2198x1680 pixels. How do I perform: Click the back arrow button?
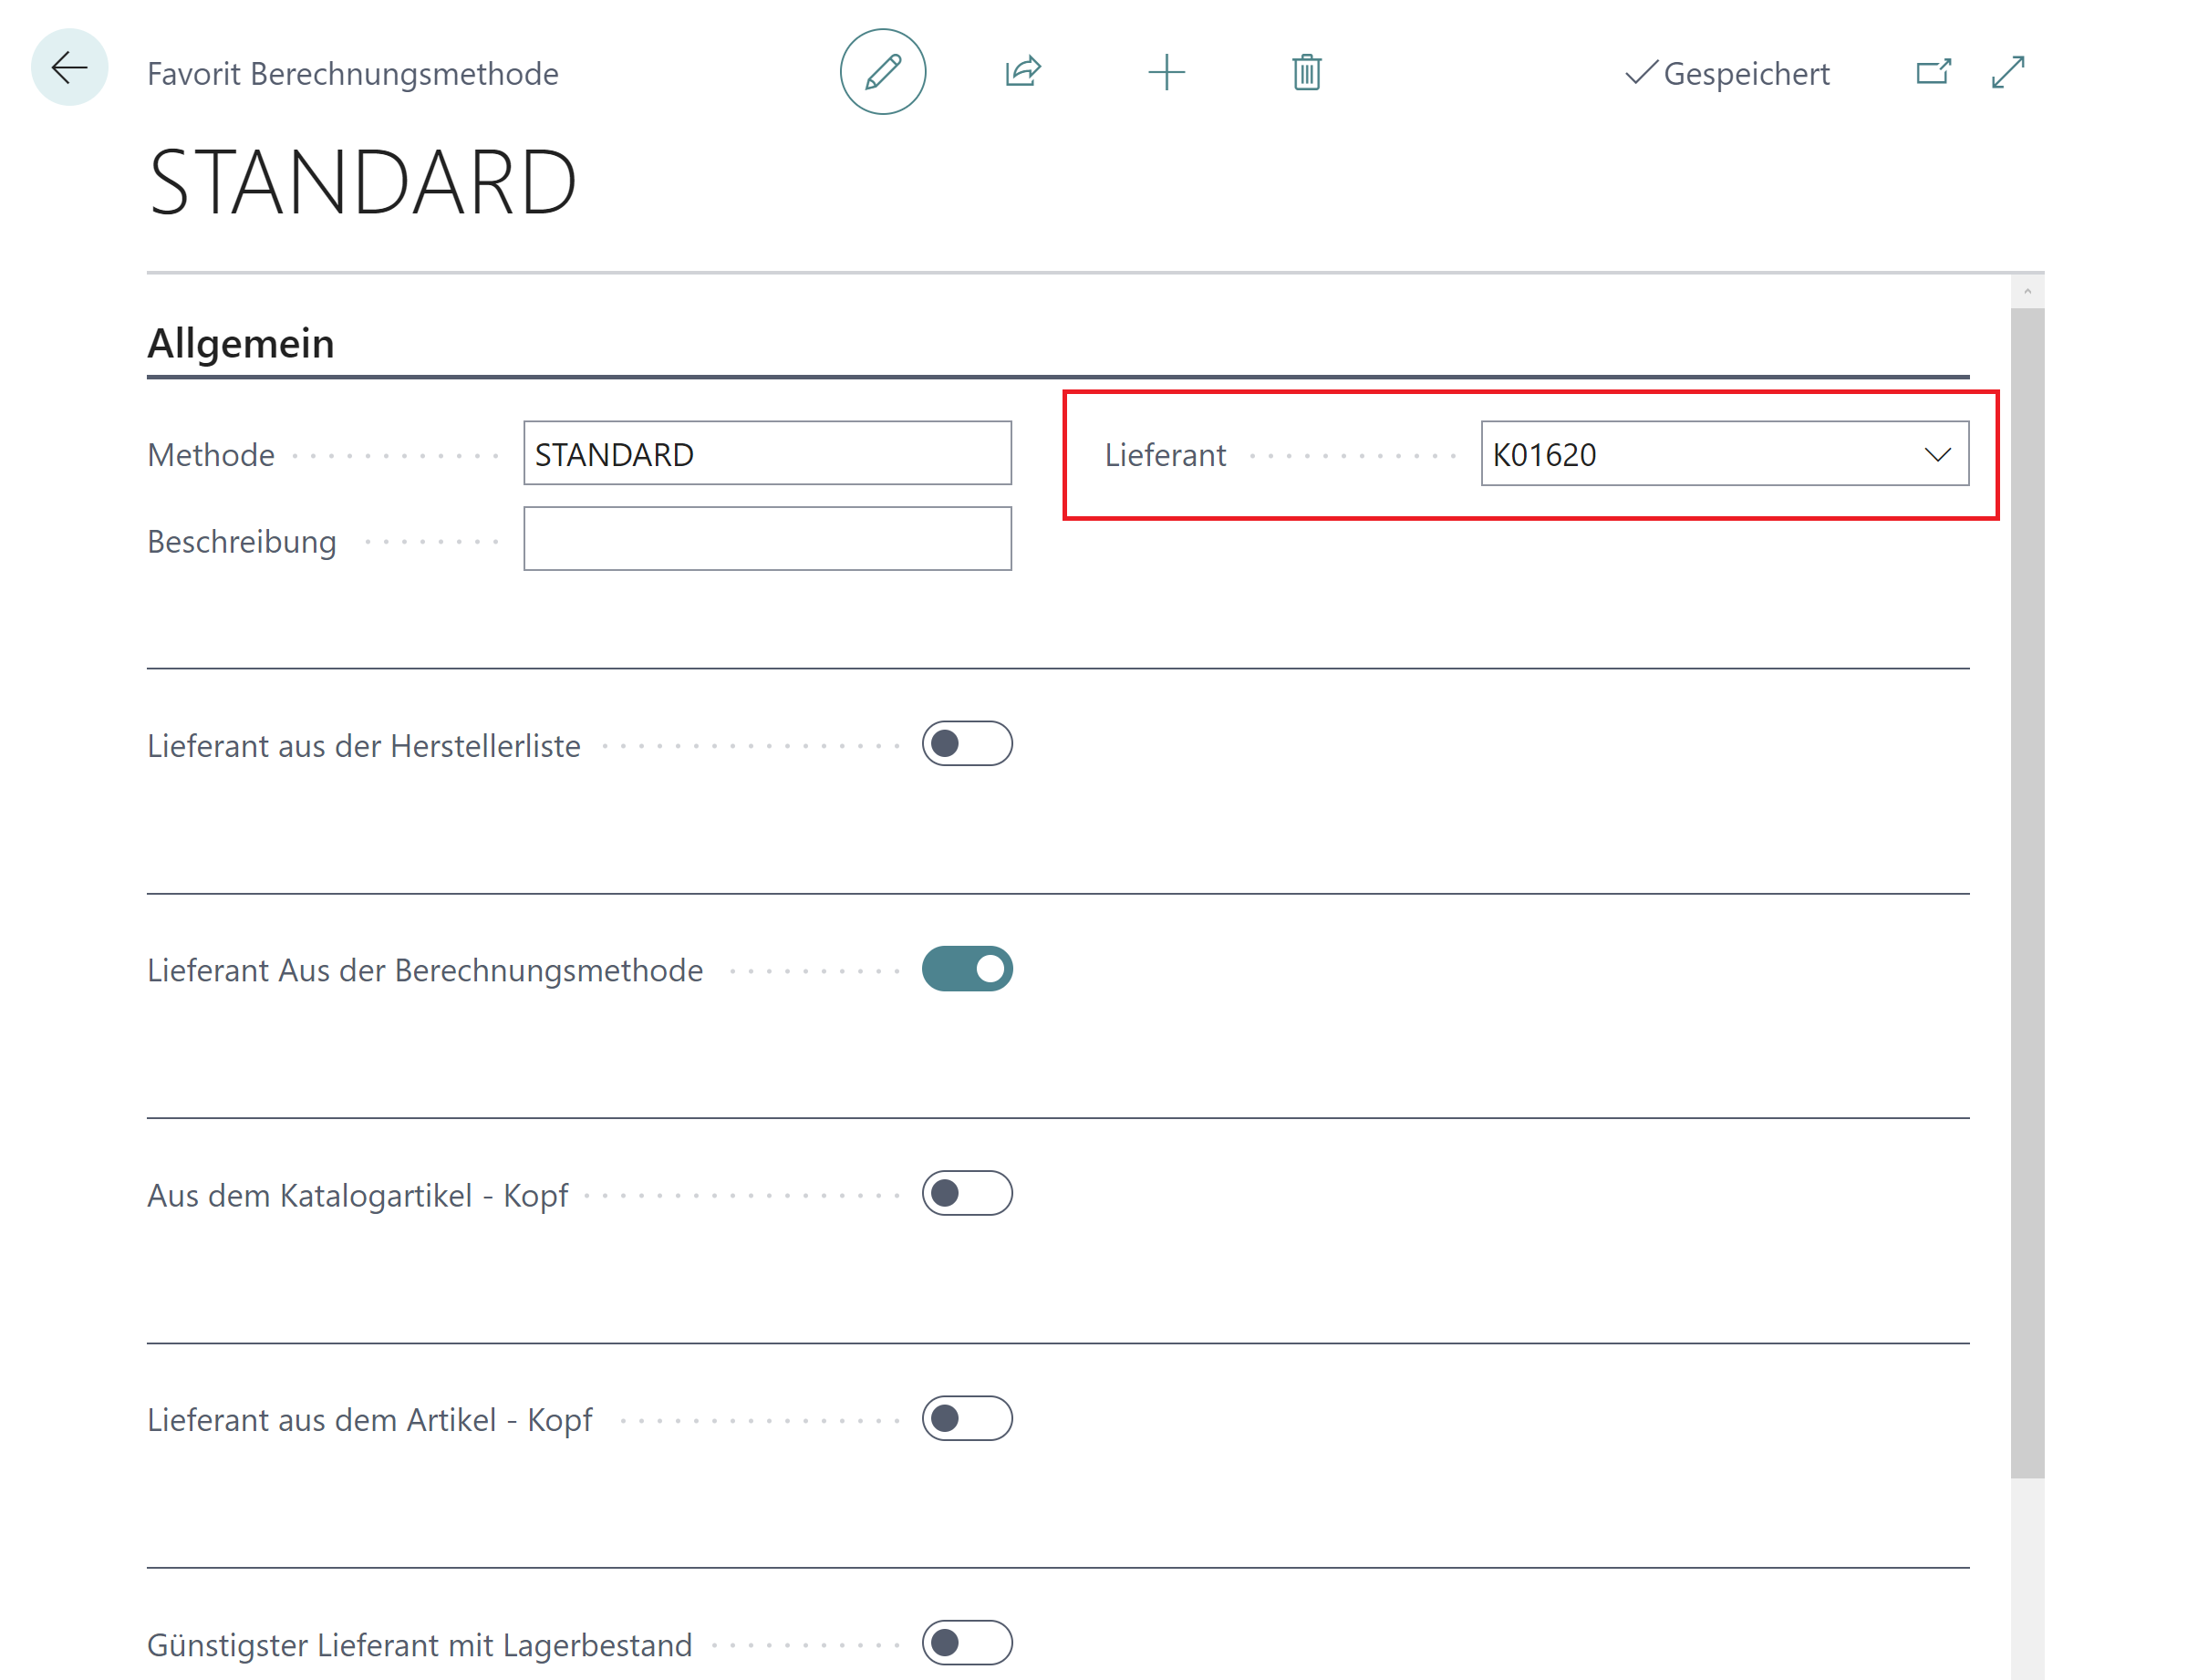point(69,68)
